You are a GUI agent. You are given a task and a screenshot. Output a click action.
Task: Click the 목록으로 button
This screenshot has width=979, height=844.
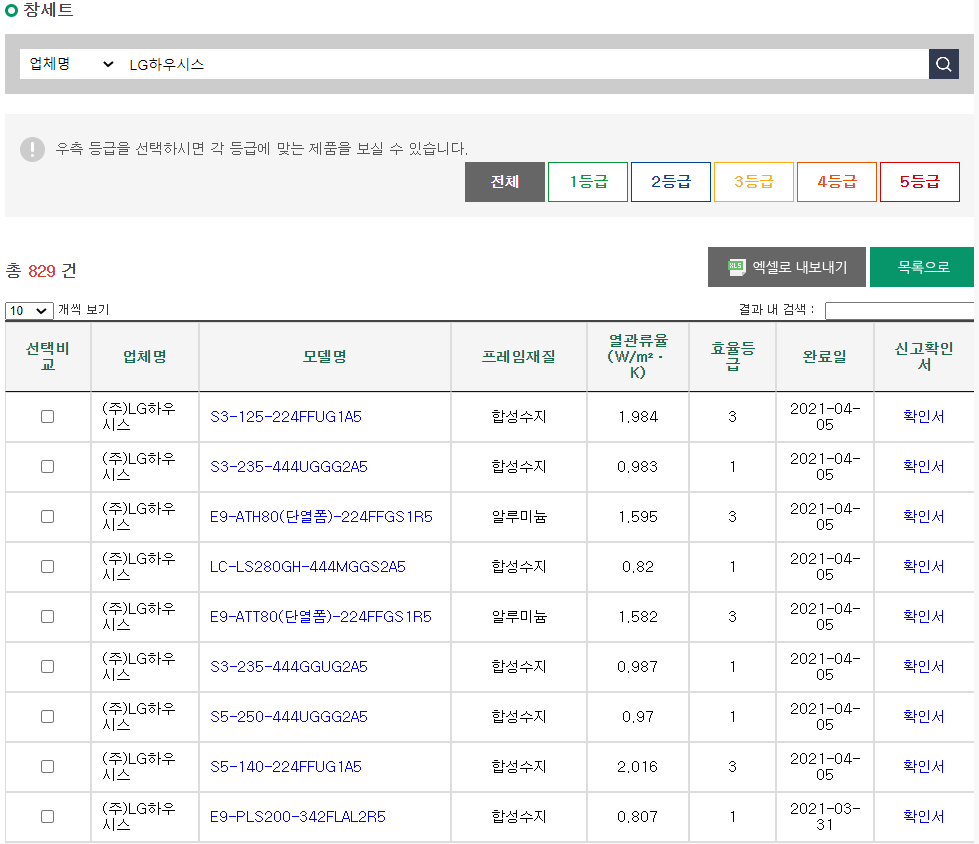click(922, 267)
